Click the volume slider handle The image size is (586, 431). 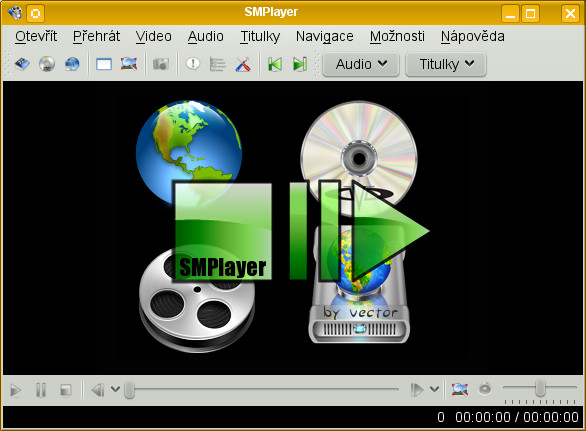[540, 388]
